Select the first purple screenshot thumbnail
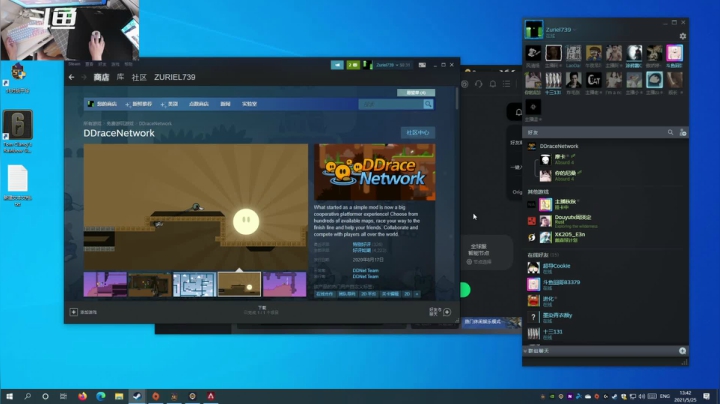Image resolution: width=720 pixels, height=404 pixels. pos(105,284)
